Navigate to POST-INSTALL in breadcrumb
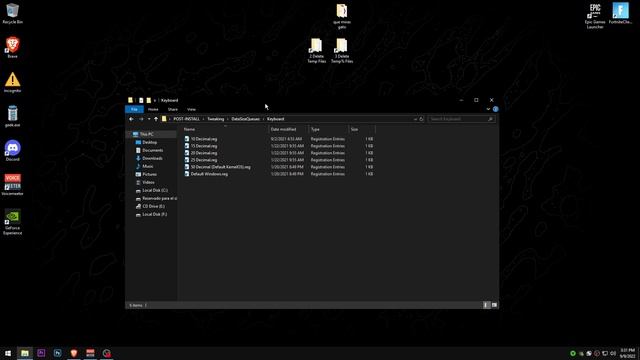640x360 pixels. coord(187,119)
